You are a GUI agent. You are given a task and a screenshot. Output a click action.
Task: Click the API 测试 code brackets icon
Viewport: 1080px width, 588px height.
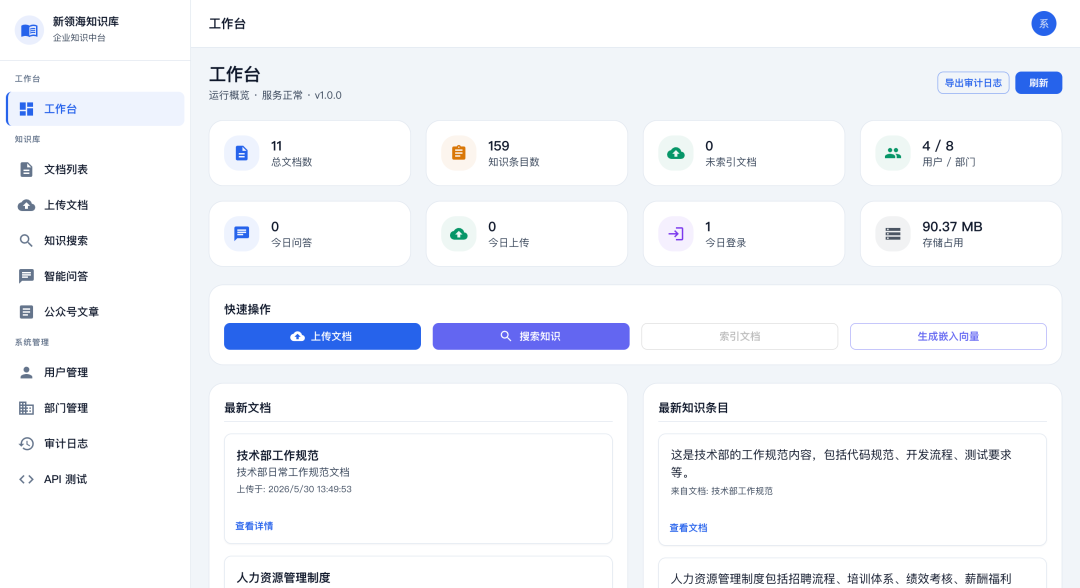coord(26,479)
